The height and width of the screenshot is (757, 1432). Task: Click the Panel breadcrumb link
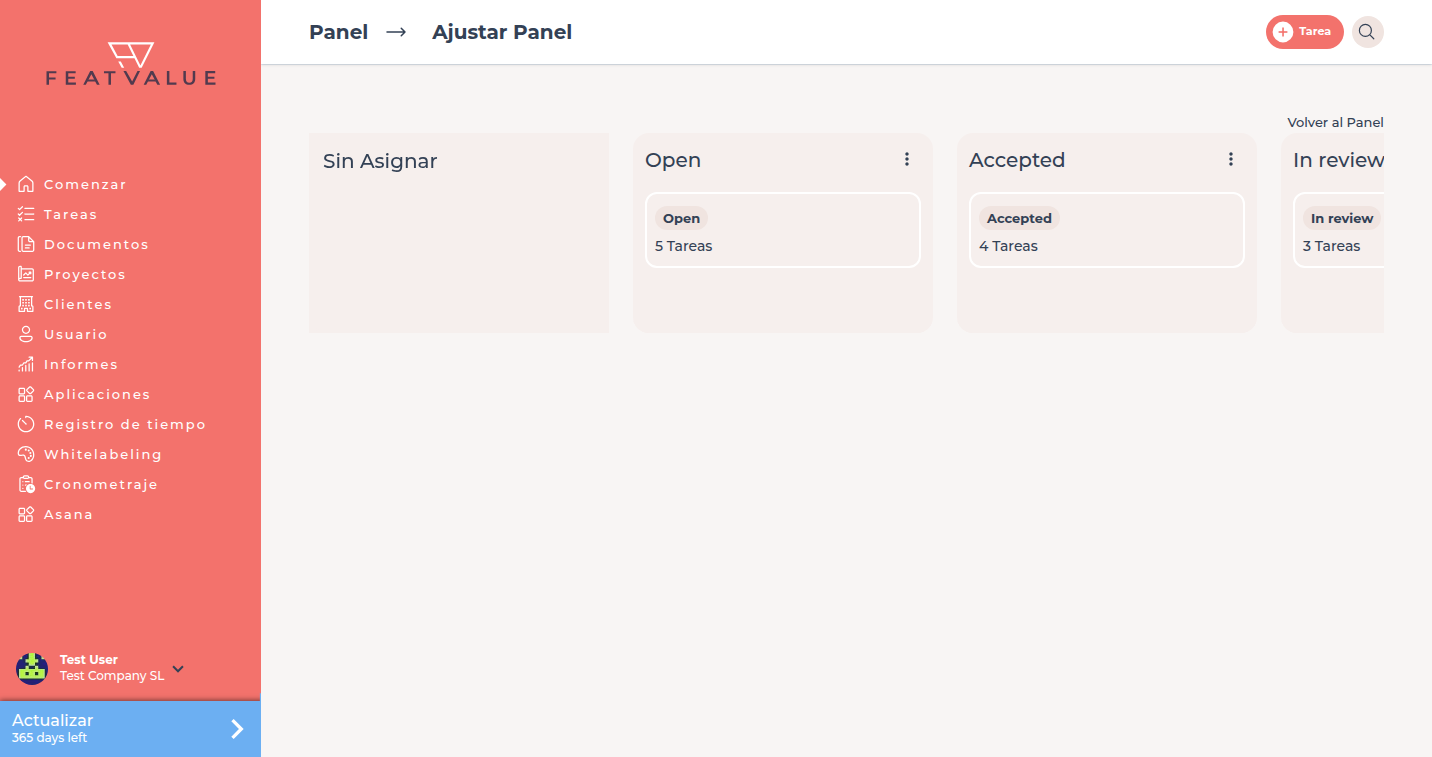338,32
